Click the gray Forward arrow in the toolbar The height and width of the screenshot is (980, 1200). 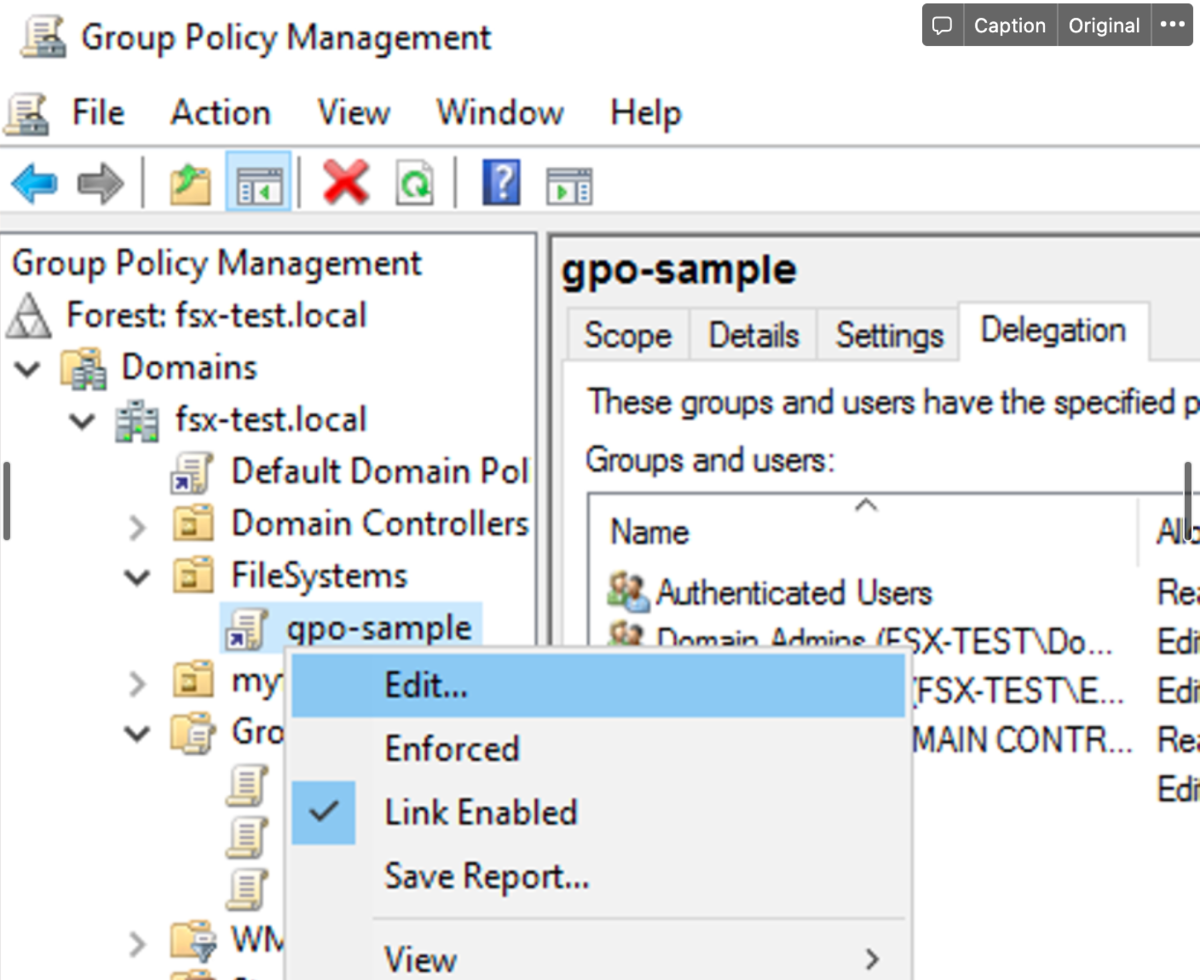point(100,184)
